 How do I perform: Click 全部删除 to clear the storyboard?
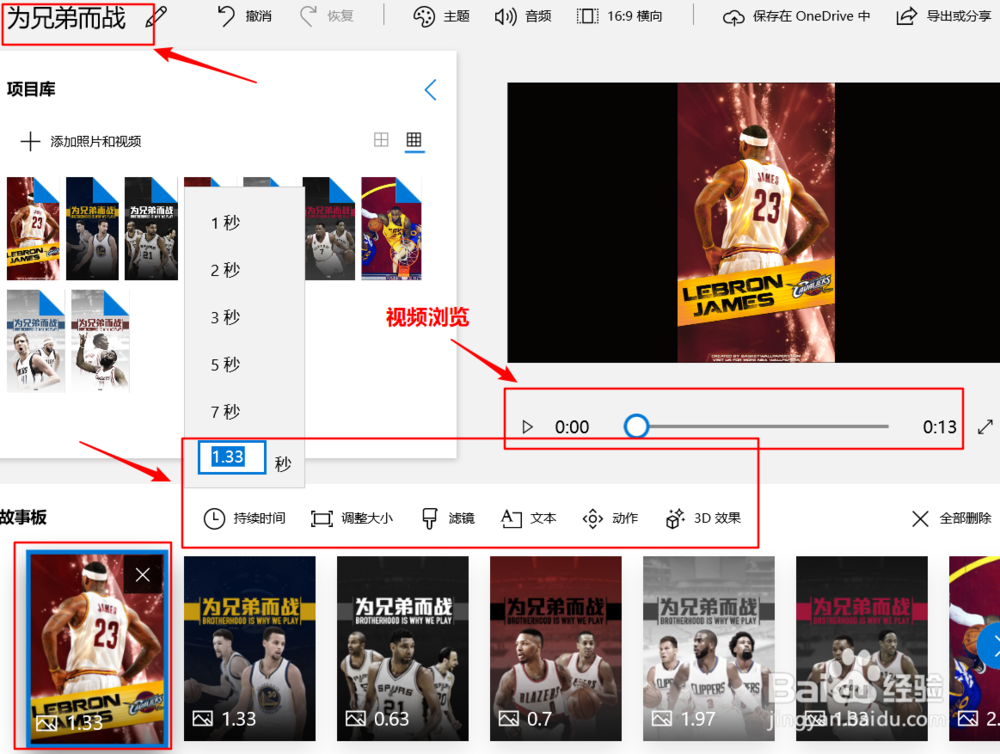point(952,518)
